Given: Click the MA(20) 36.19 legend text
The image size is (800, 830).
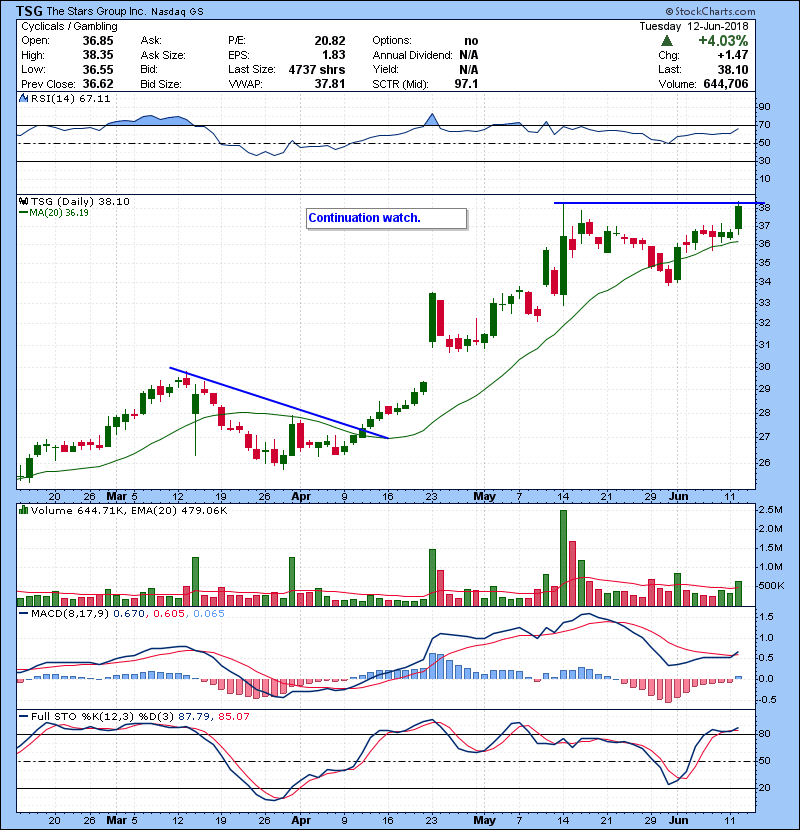Looking at the screenshot, I should (59, 212).
